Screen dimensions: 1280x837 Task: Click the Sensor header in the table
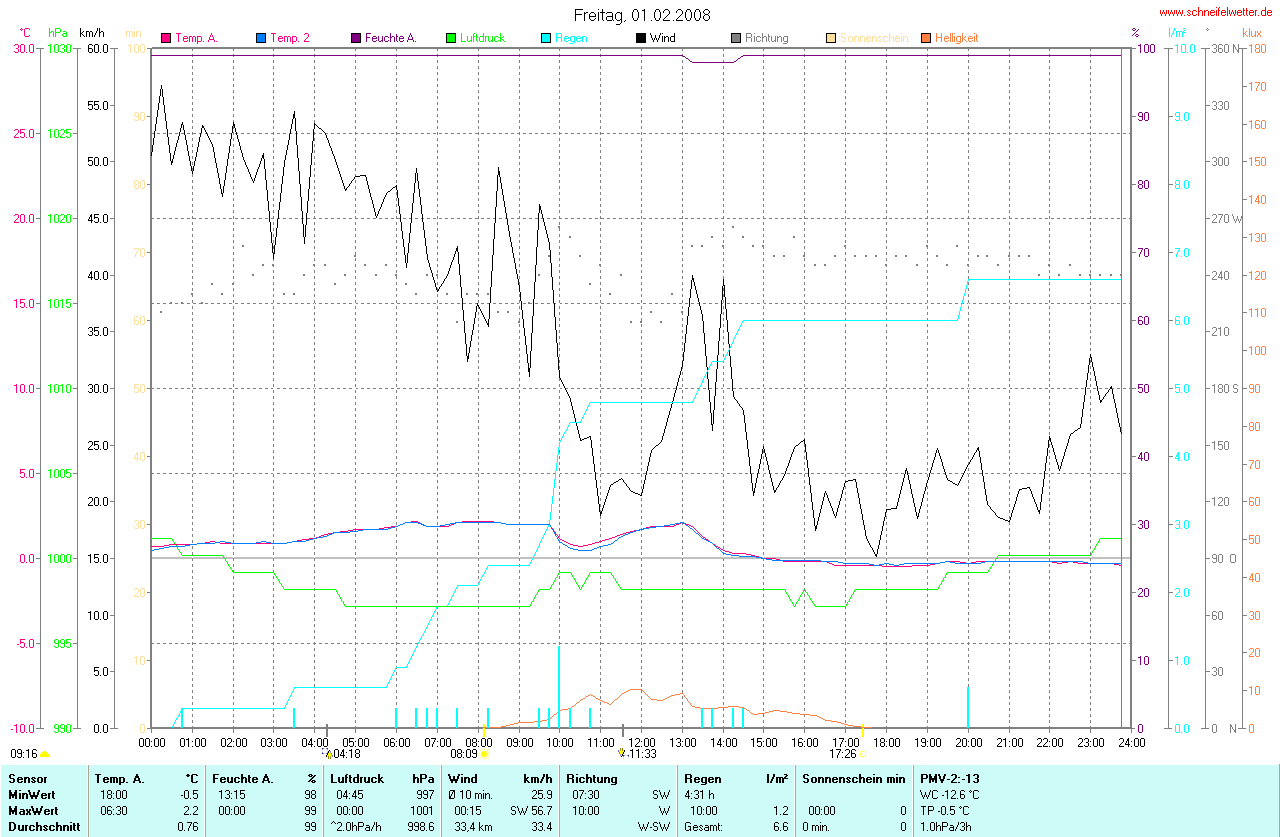pyautogui.click(x=26, y=778)
